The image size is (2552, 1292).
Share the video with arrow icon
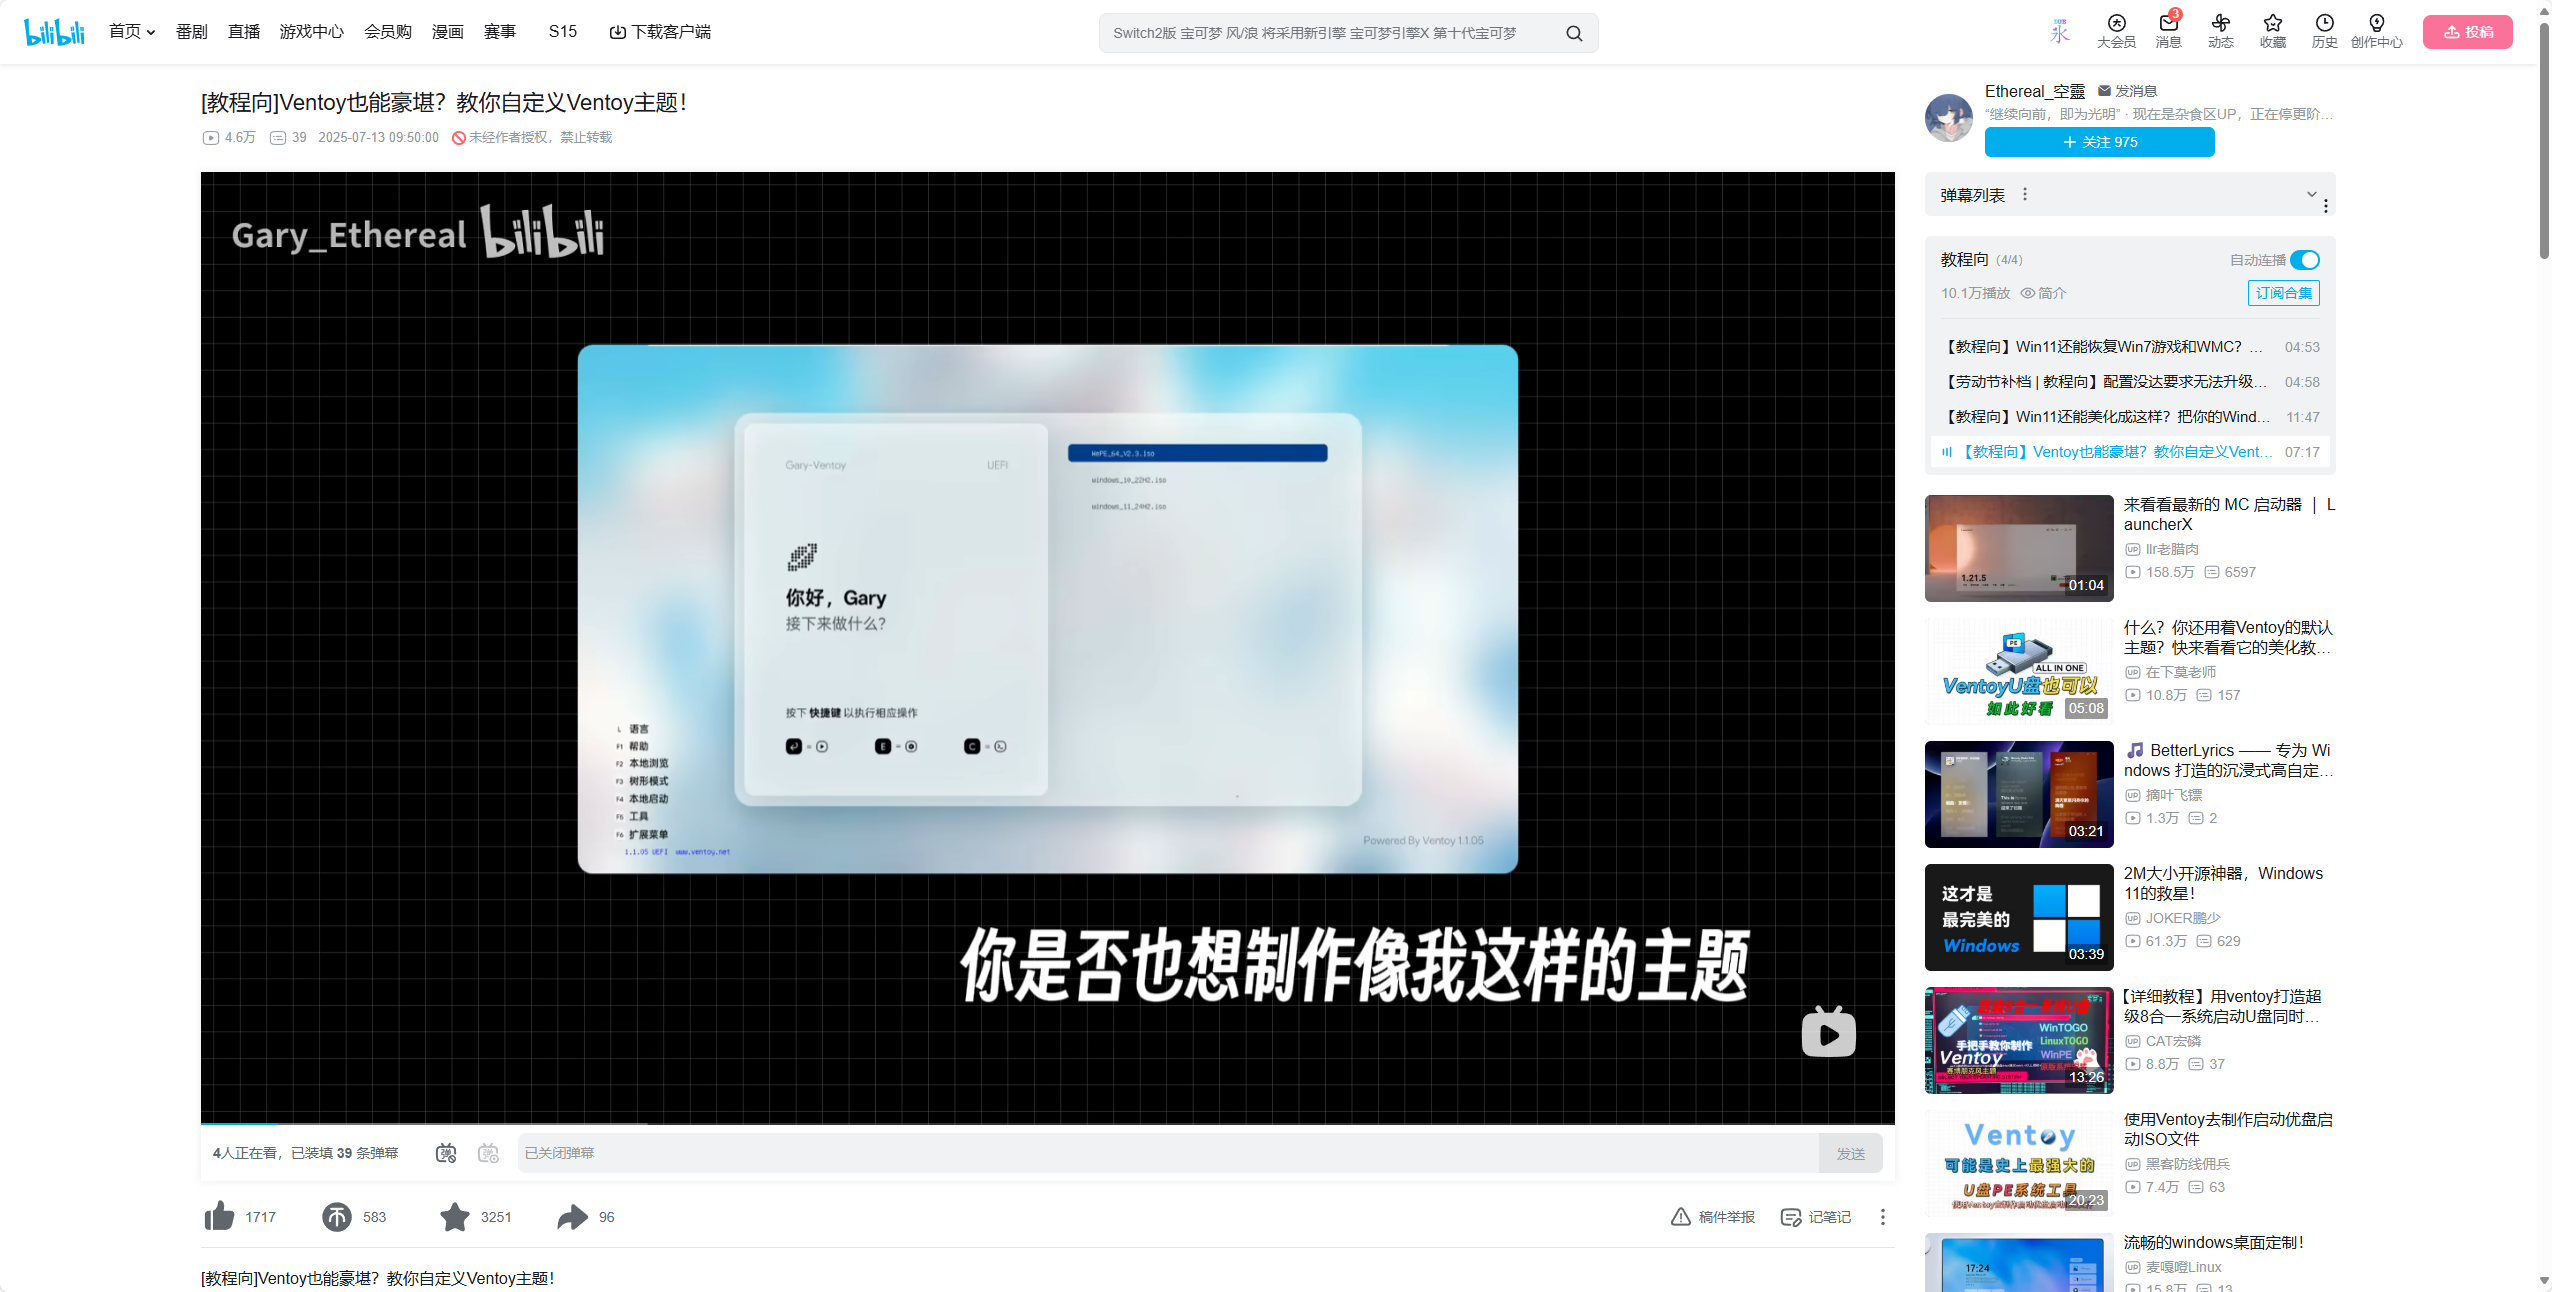pos(573,1216)
